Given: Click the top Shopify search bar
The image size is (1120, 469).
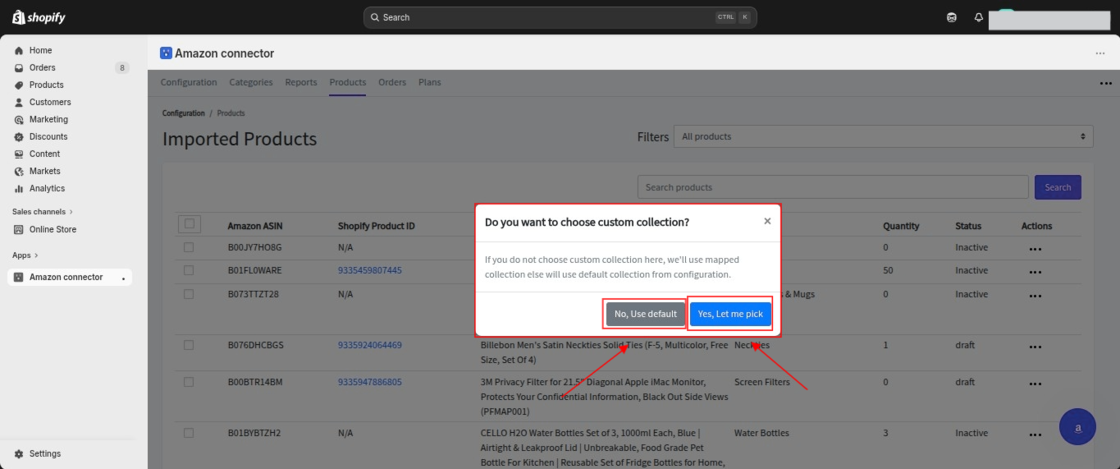Looking at the screenshot, I should click(x=560, y=17).
